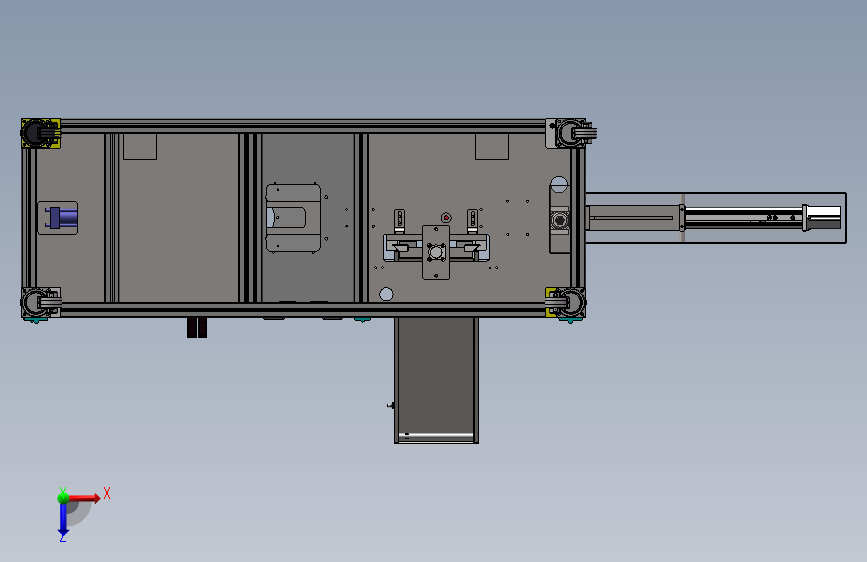Select the left square cutout near the top rail

140,147
